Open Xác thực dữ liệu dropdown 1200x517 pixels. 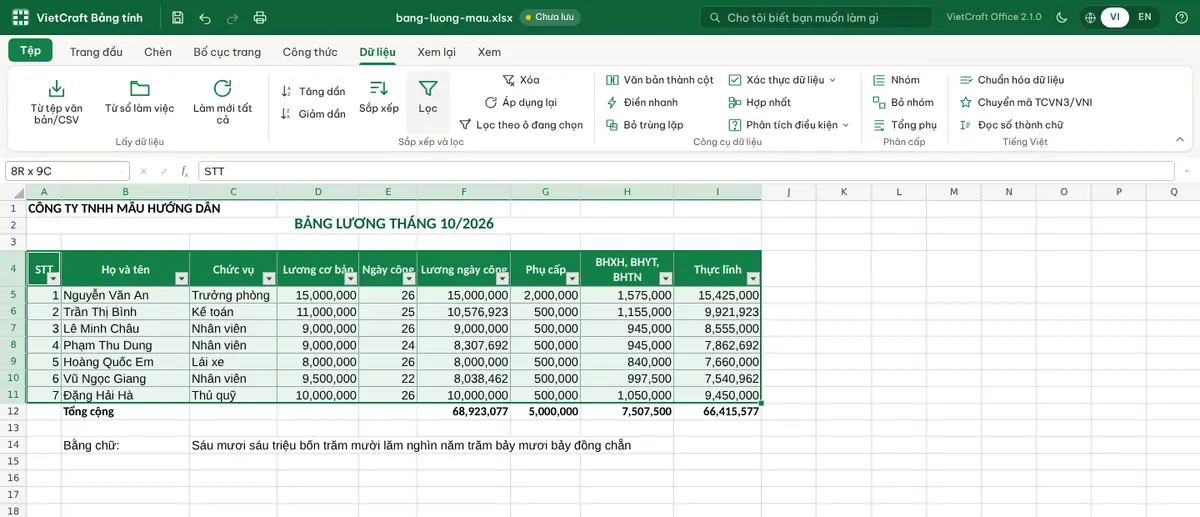click(782, 80)
